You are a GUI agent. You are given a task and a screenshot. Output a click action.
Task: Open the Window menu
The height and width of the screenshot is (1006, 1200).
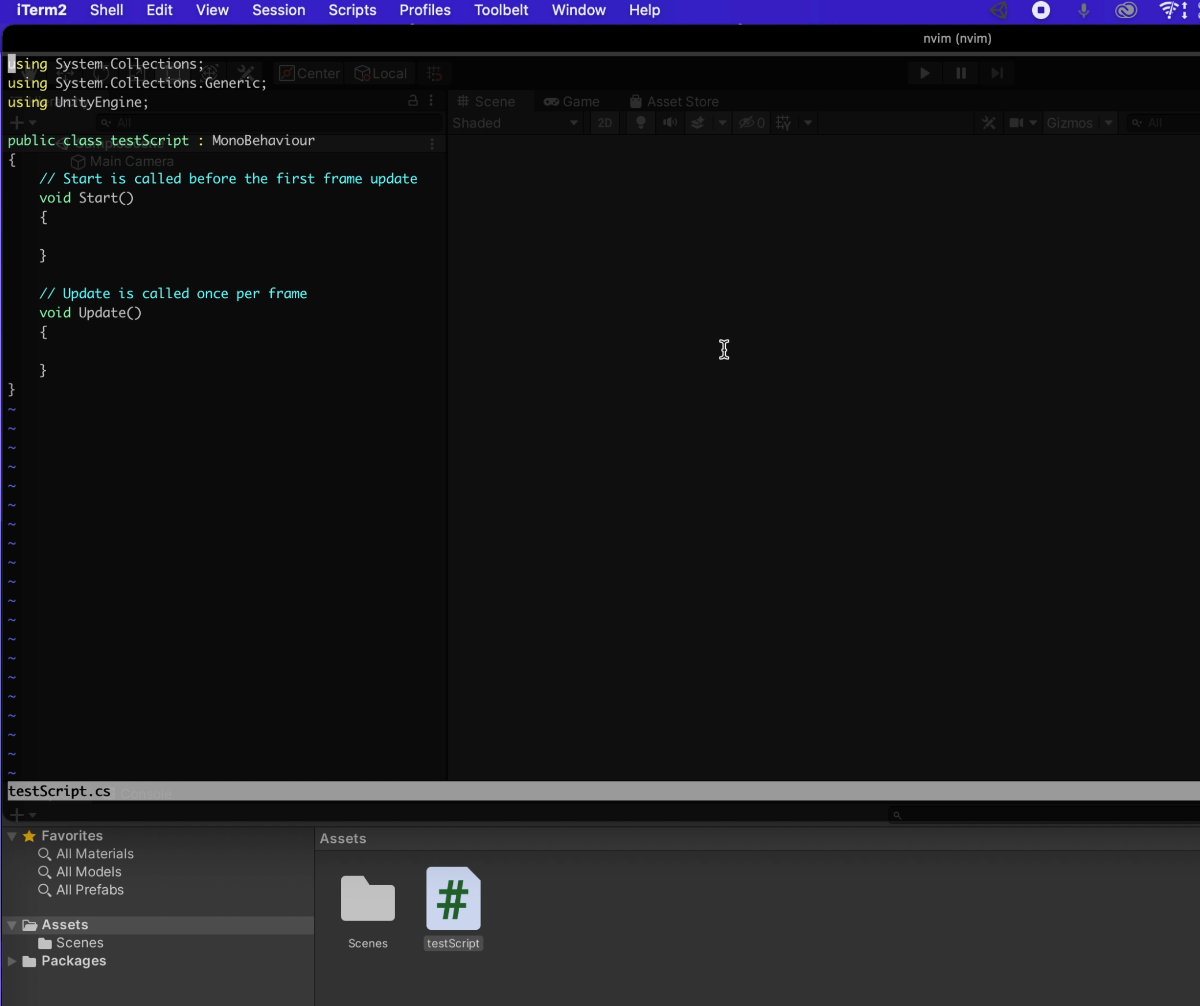[579, 10]
